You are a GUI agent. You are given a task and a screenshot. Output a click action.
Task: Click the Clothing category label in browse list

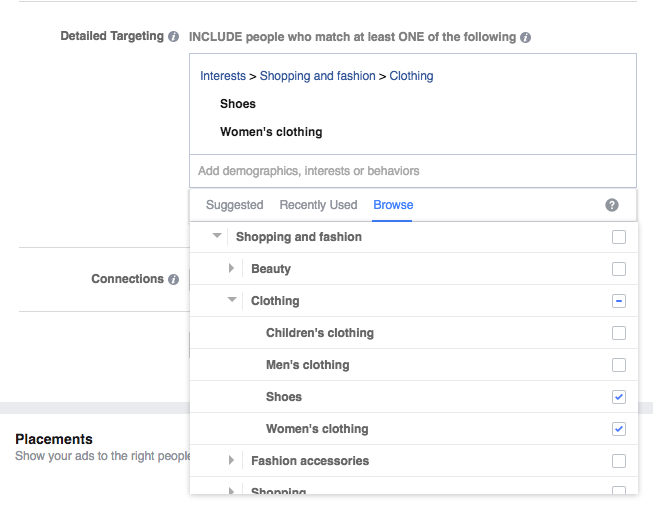(275, 301)
